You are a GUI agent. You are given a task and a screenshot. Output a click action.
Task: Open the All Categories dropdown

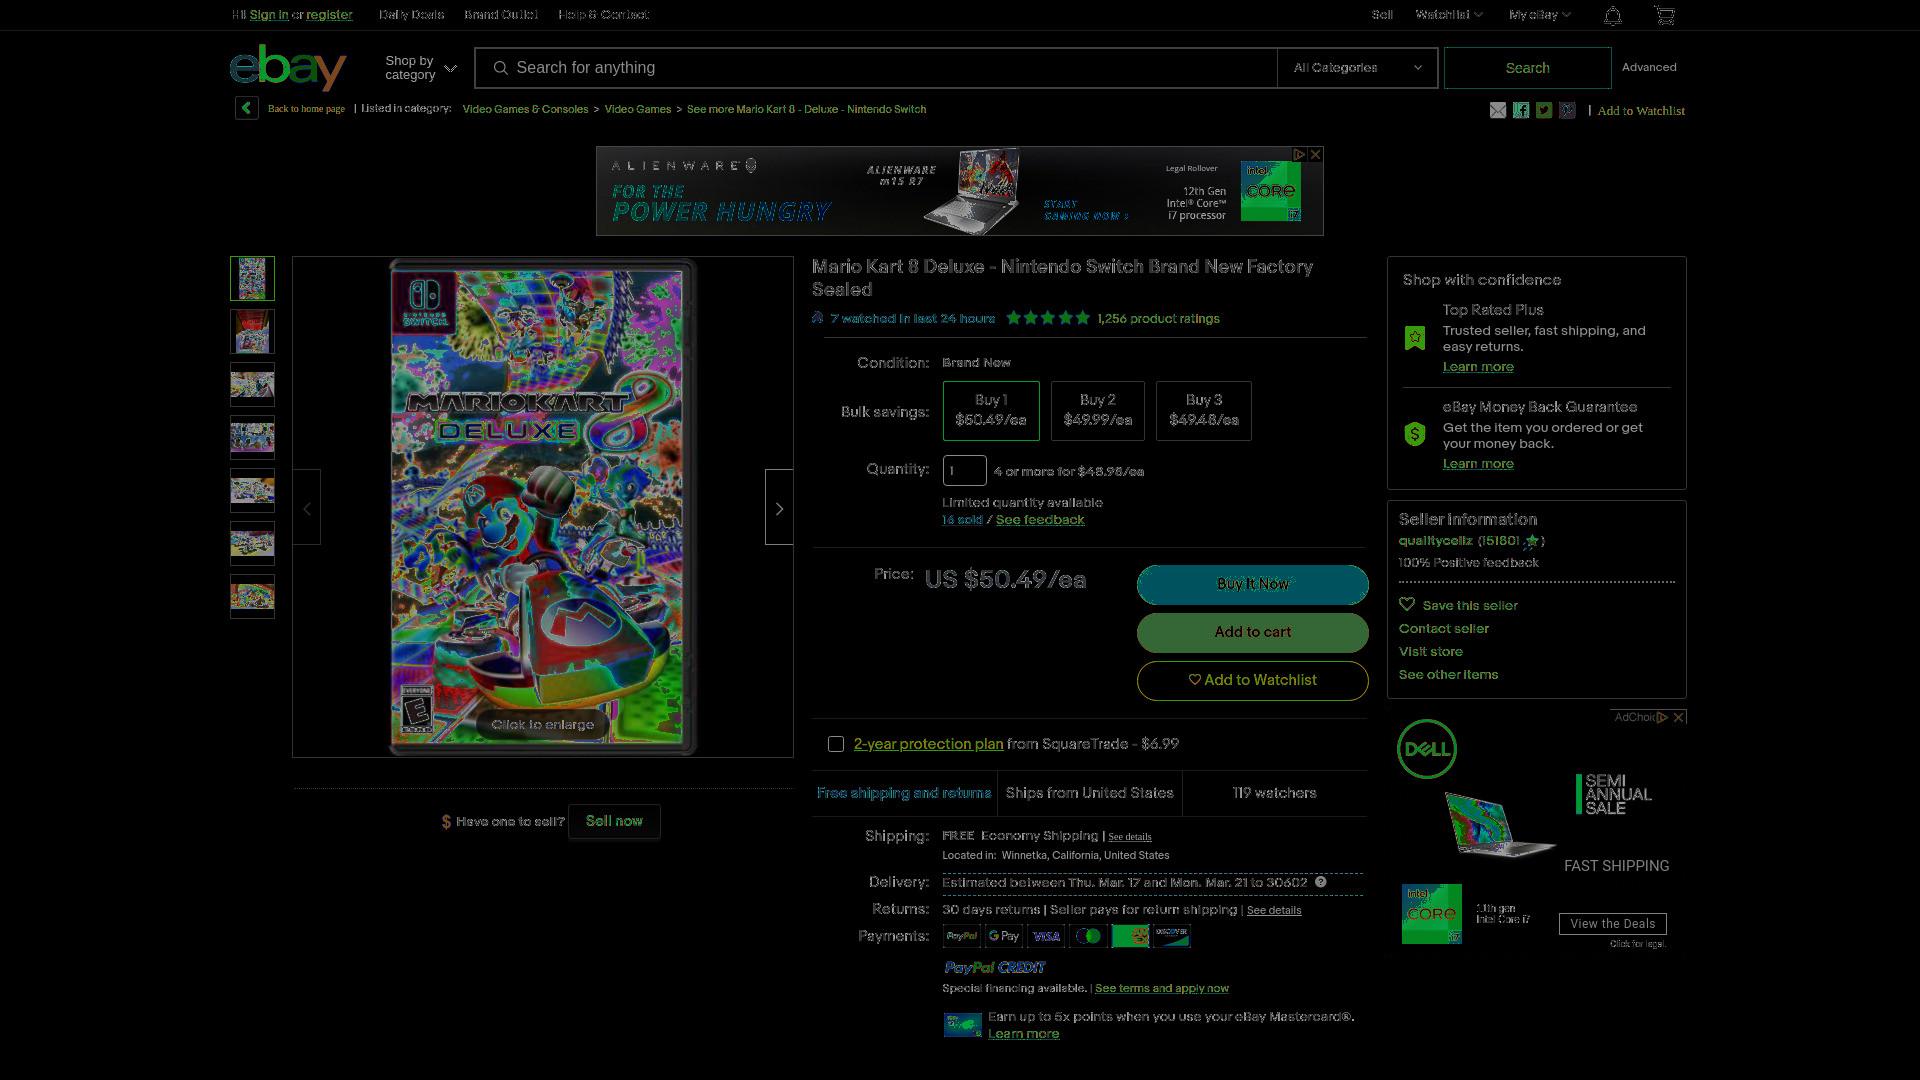coord(1357,68)
